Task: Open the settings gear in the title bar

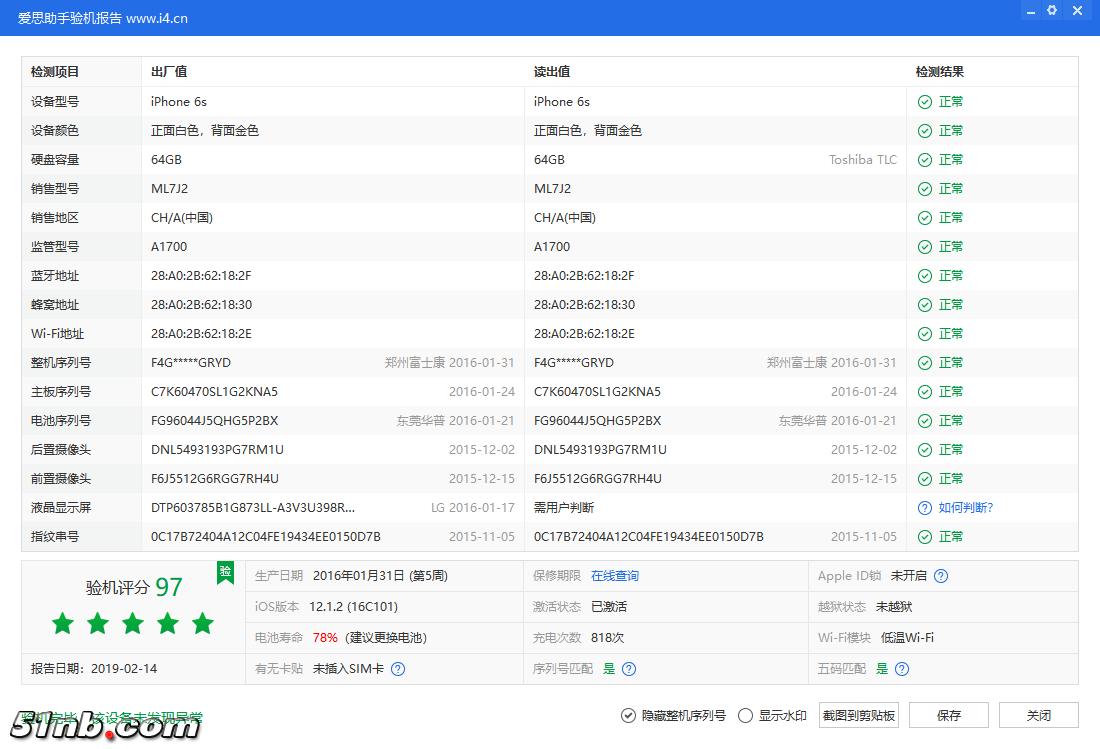Action: pyautogui.click(x=1051, y=10)
